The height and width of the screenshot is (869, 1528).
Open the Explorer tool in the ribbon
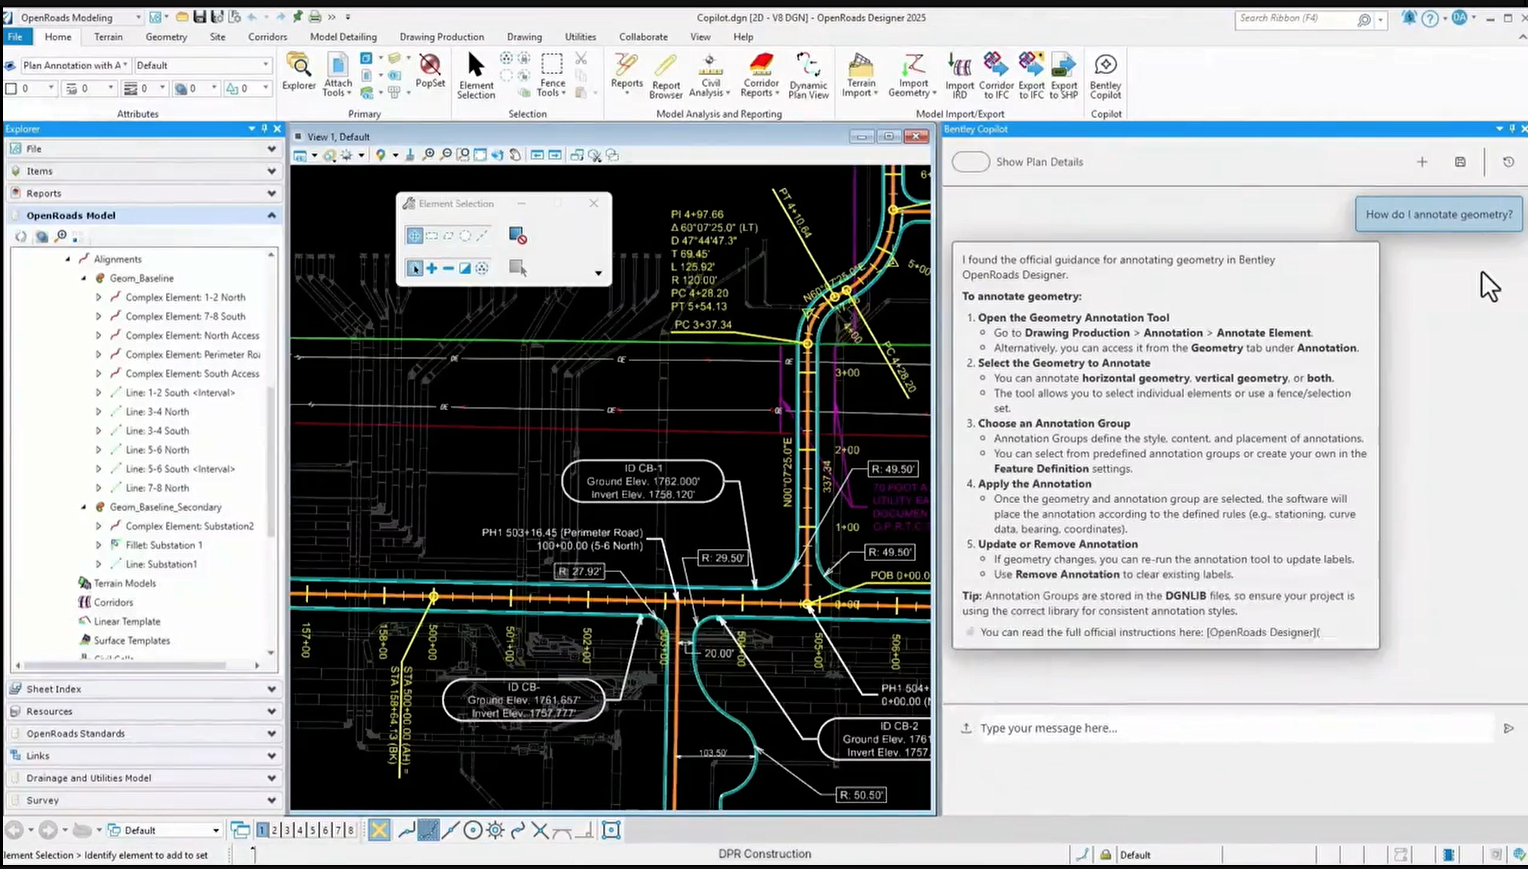click(x=298, y=72)
